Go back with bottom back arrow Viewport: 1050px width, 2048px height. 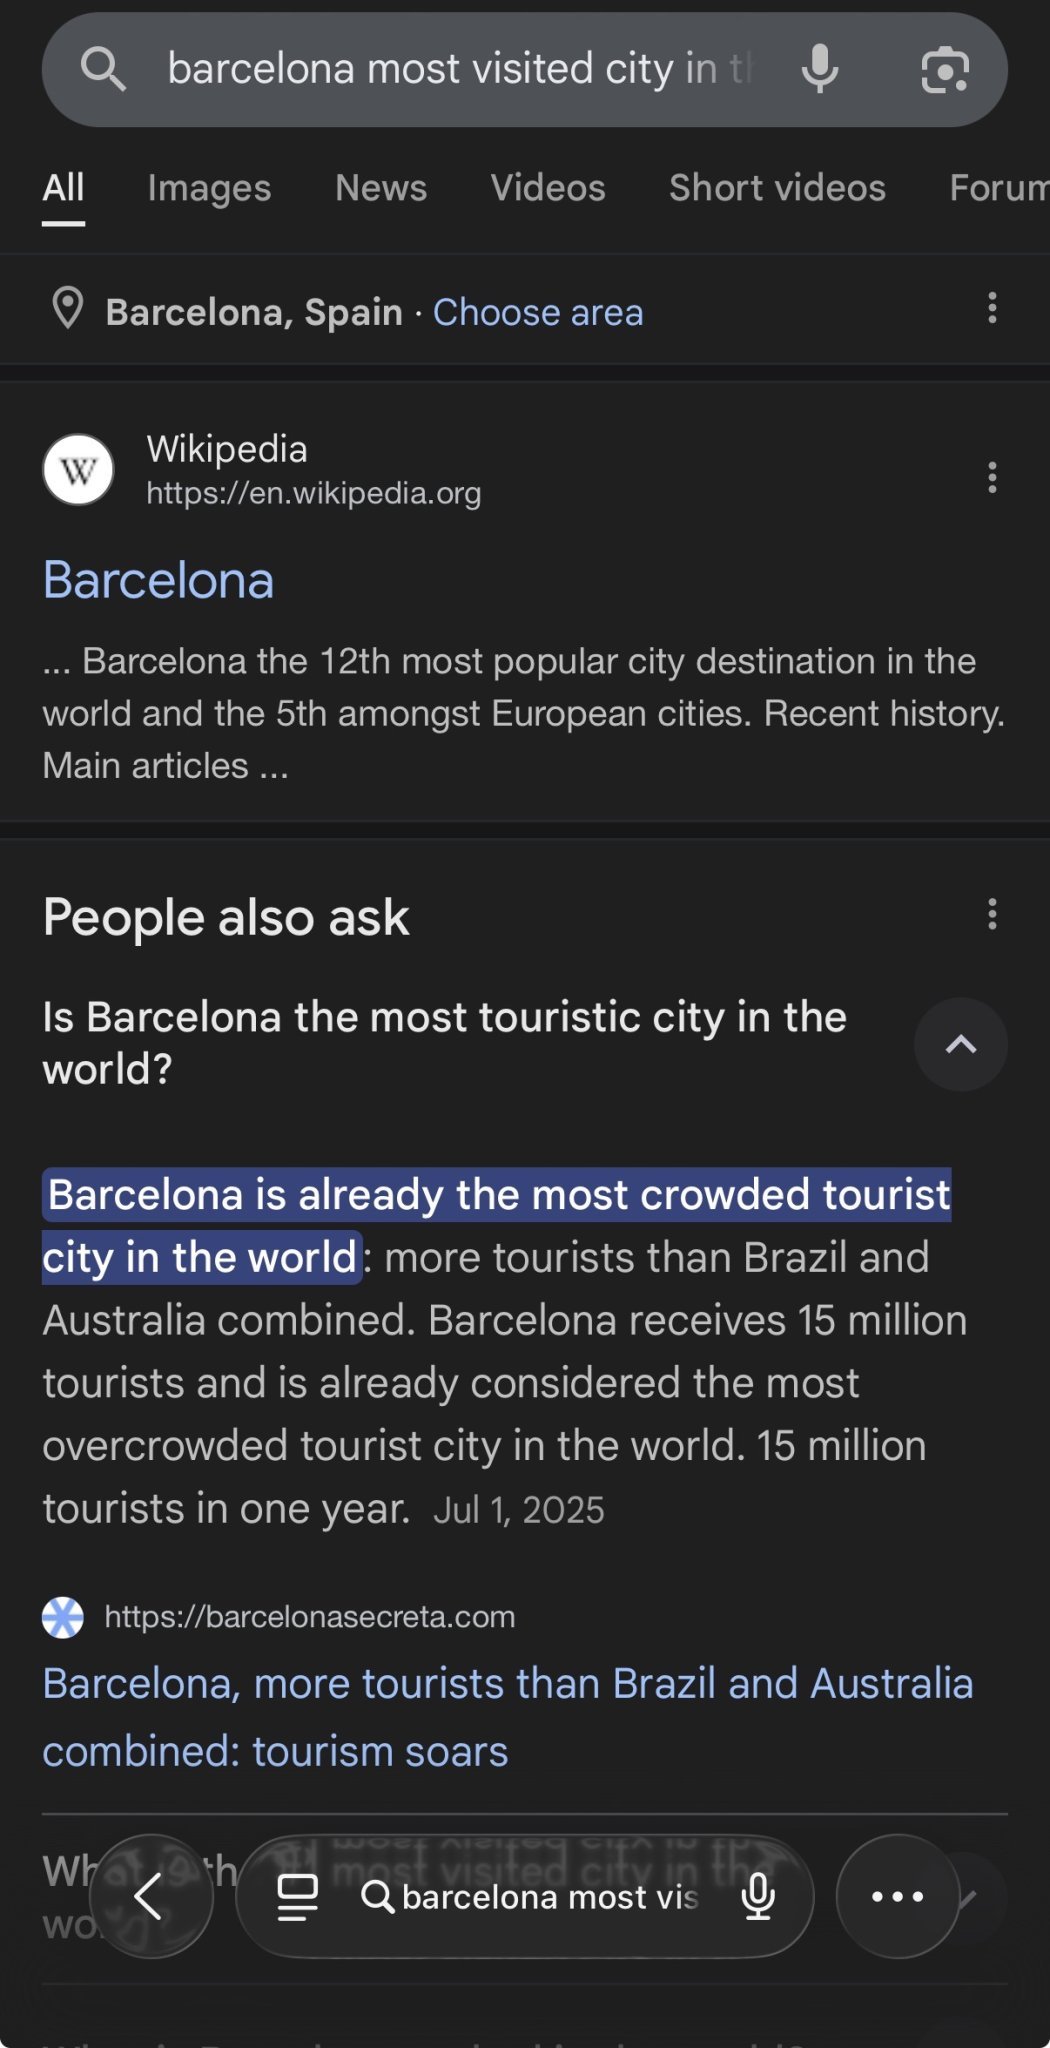pos(150,1896)
